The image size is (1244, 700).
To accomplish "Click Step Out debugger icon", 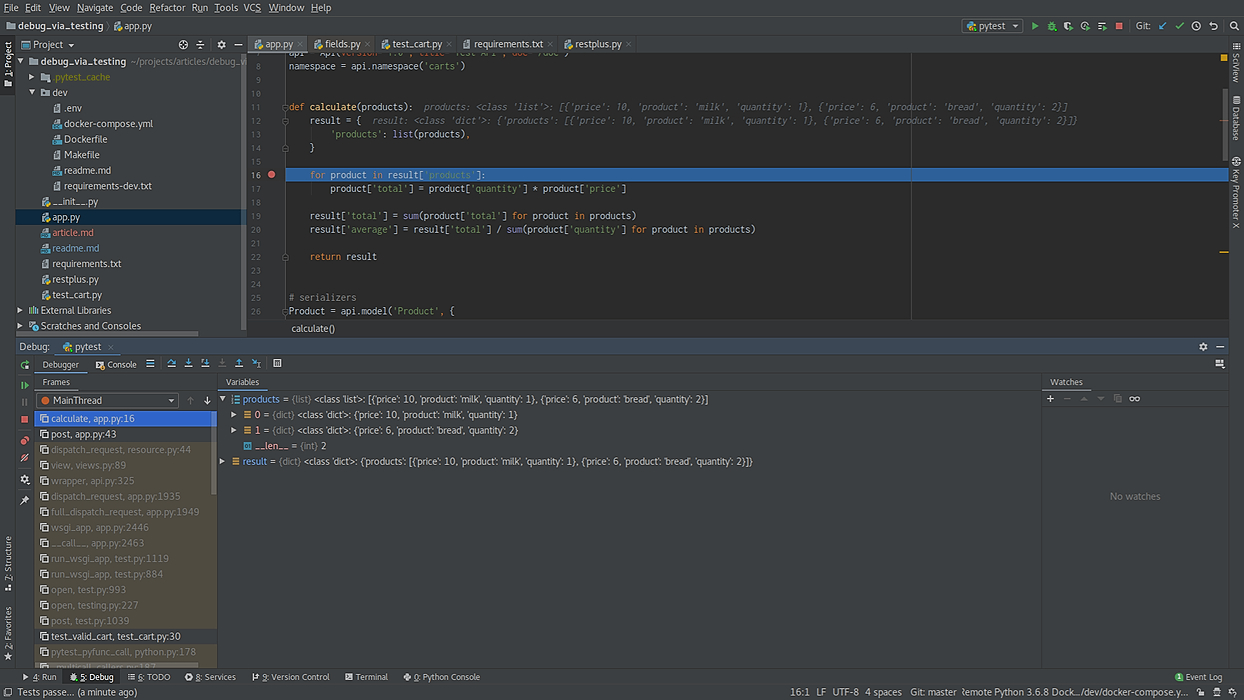I will coord(239,364).
